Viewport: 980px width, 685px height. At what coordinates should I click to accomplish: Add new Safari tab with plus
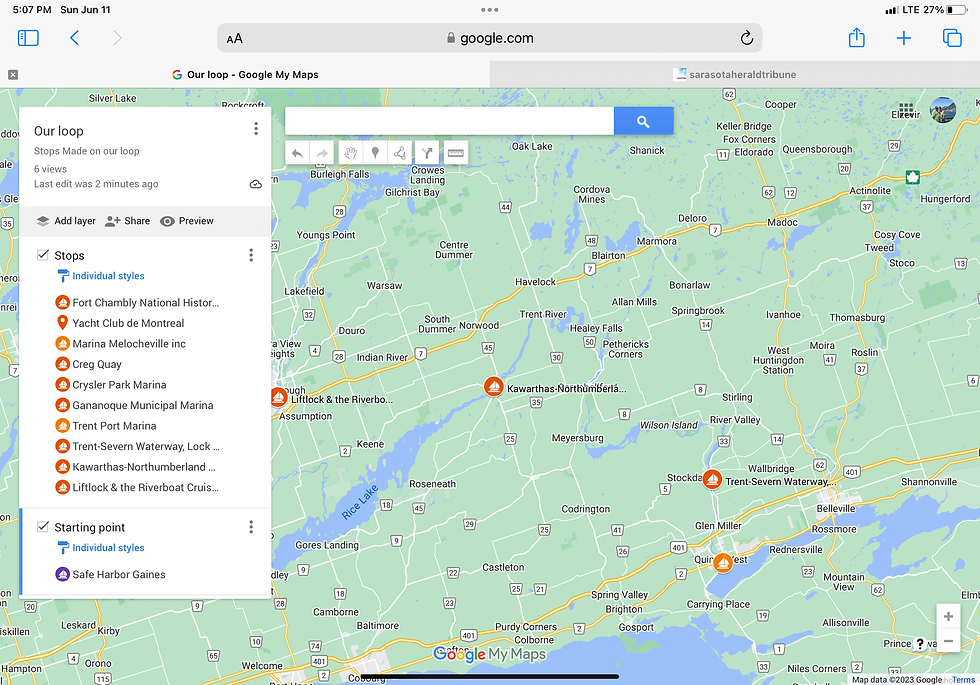coord(904,38)
